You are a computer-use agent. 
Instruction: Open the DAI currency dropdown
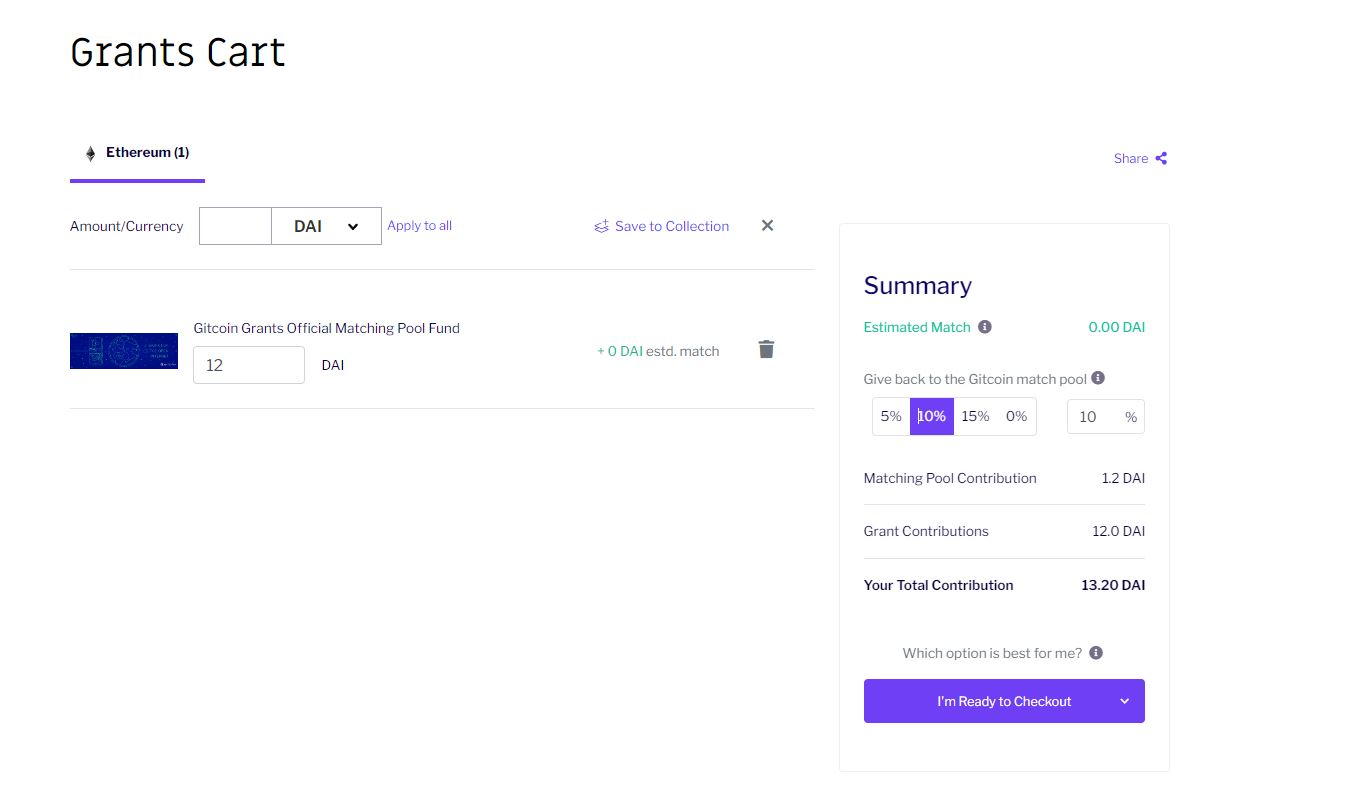point(326,226)
